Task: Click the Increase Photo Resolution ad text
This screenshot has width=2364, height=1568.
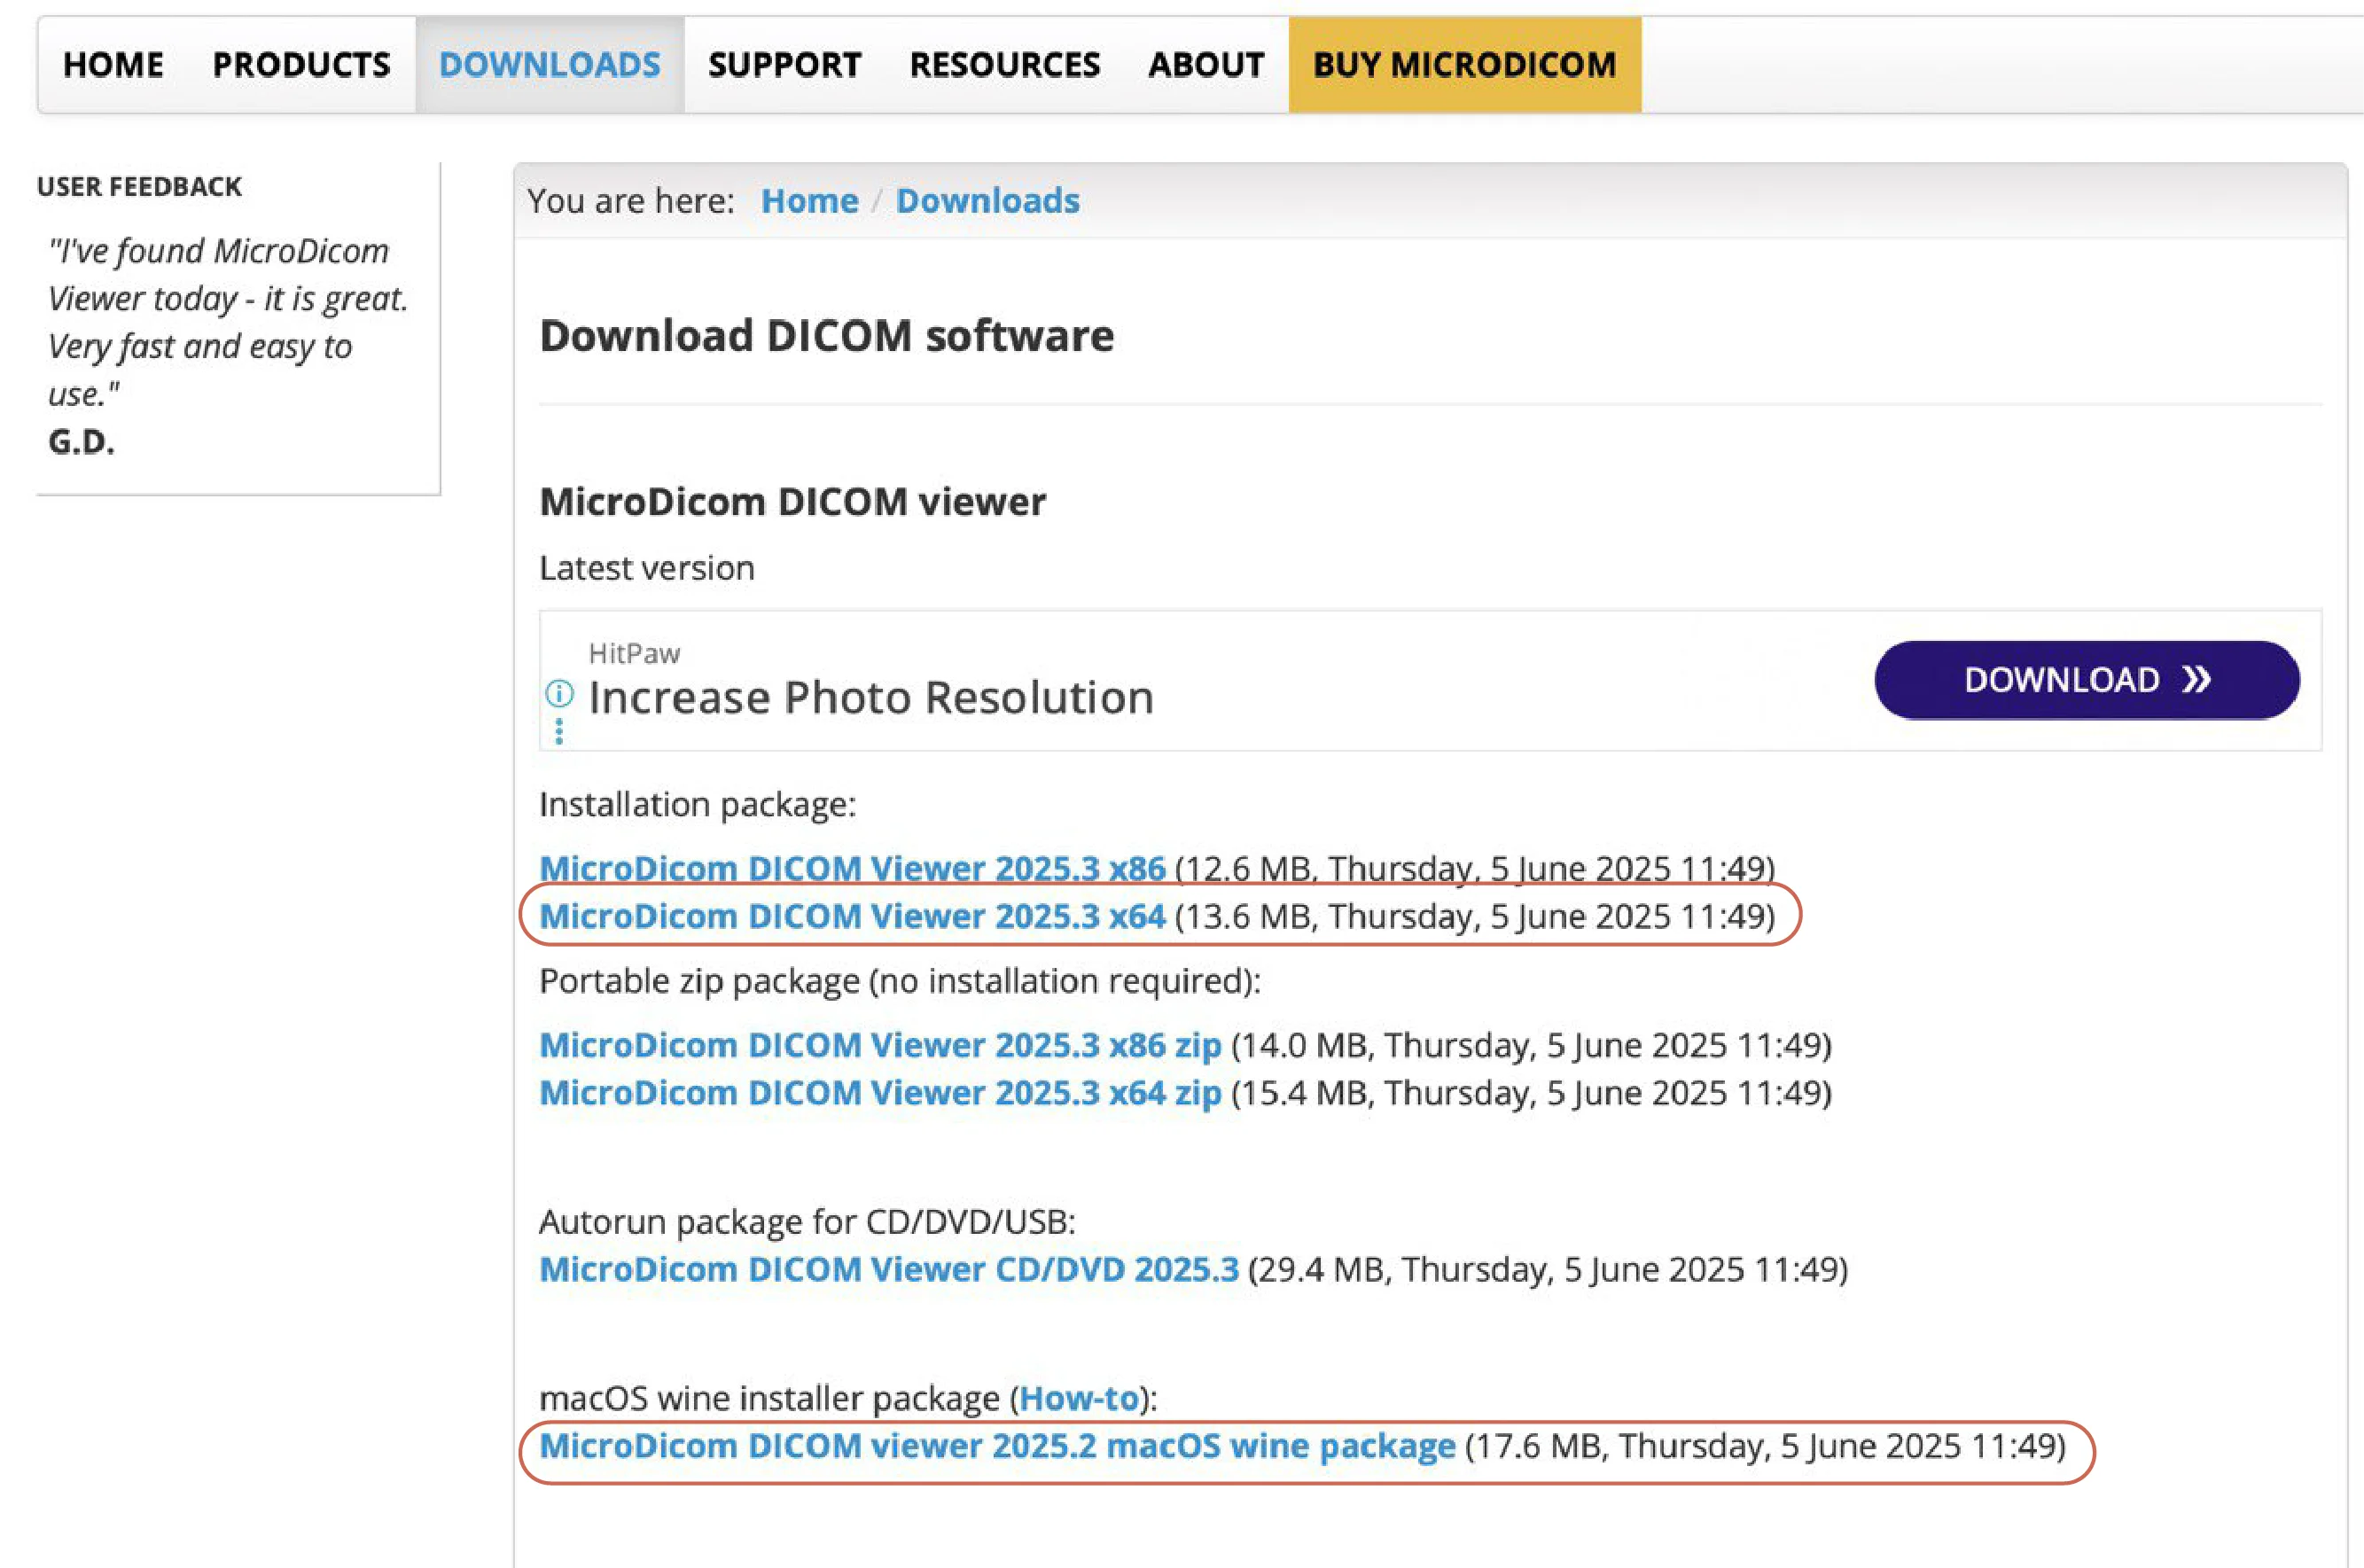Action: pos(870,697)
